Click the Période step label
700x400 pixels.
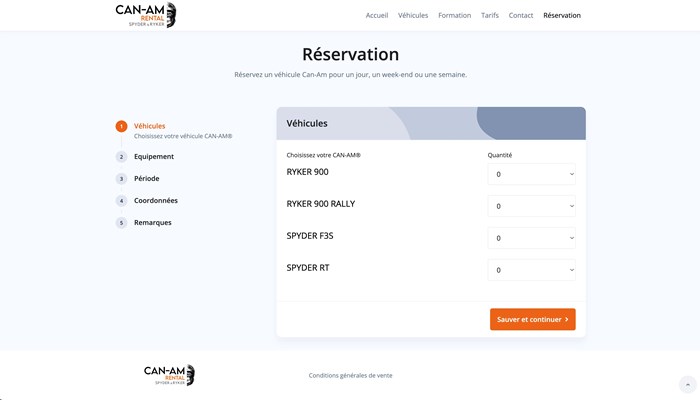click(146, 178)
